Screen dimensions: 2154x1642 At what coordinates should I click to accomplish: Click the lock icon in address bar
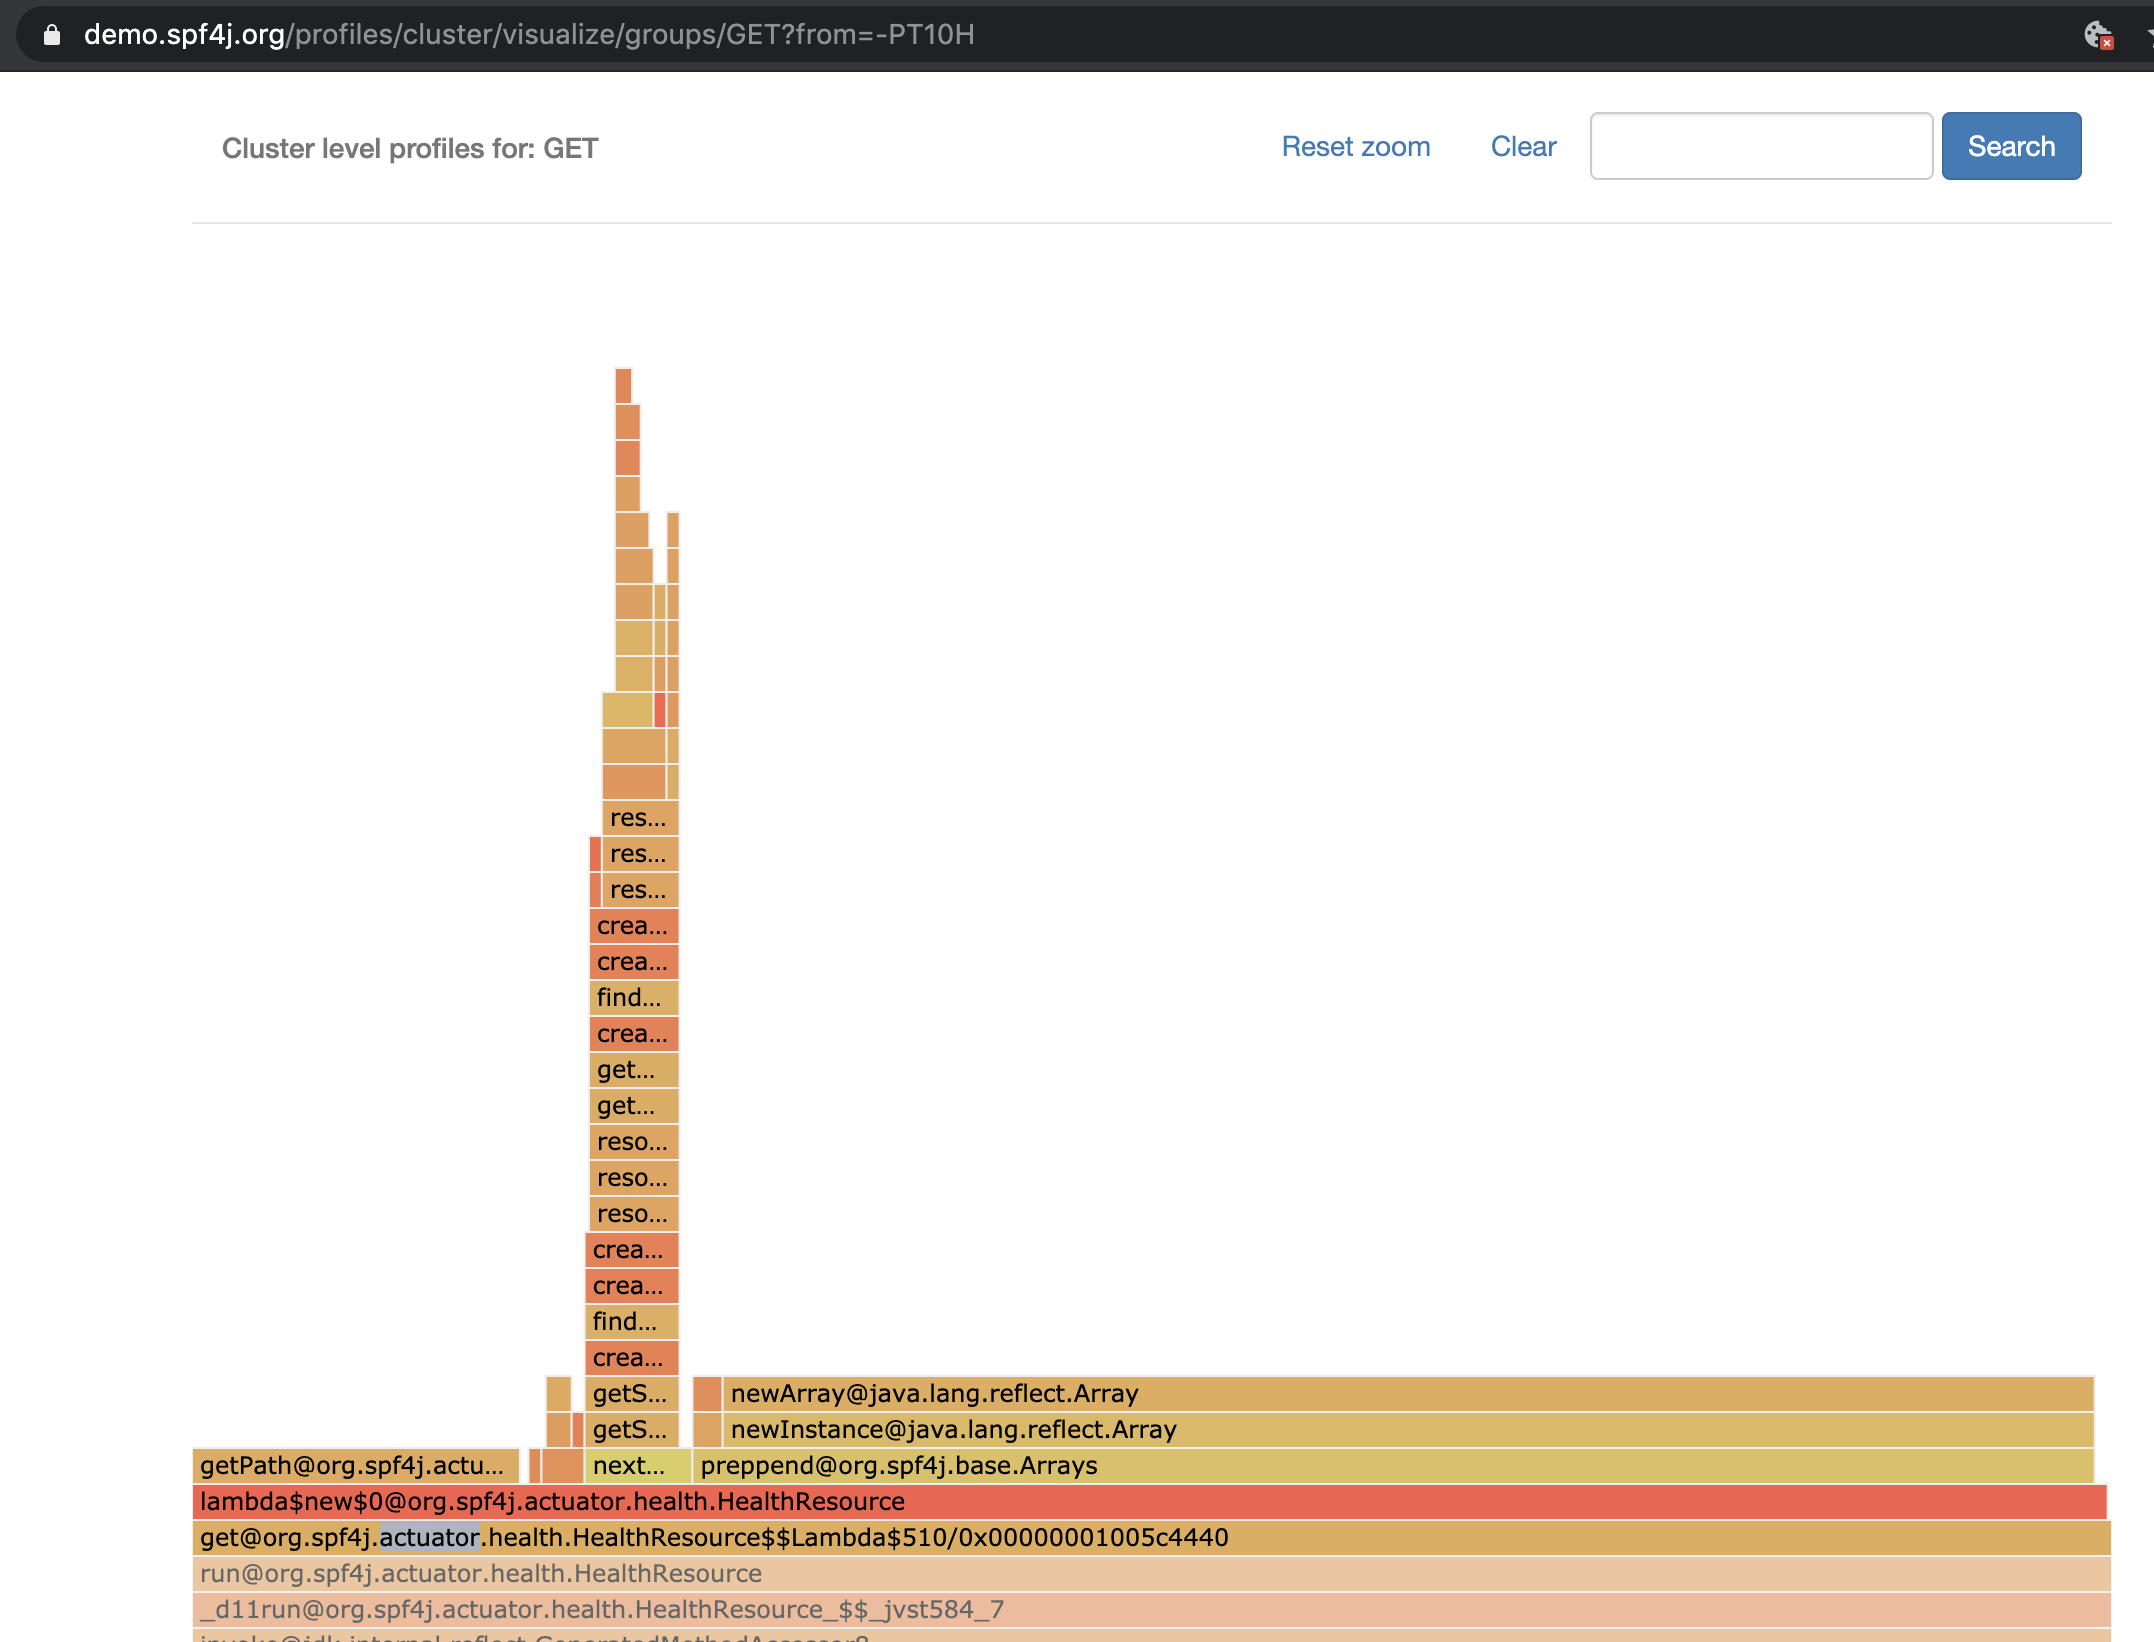pos(52,35)
